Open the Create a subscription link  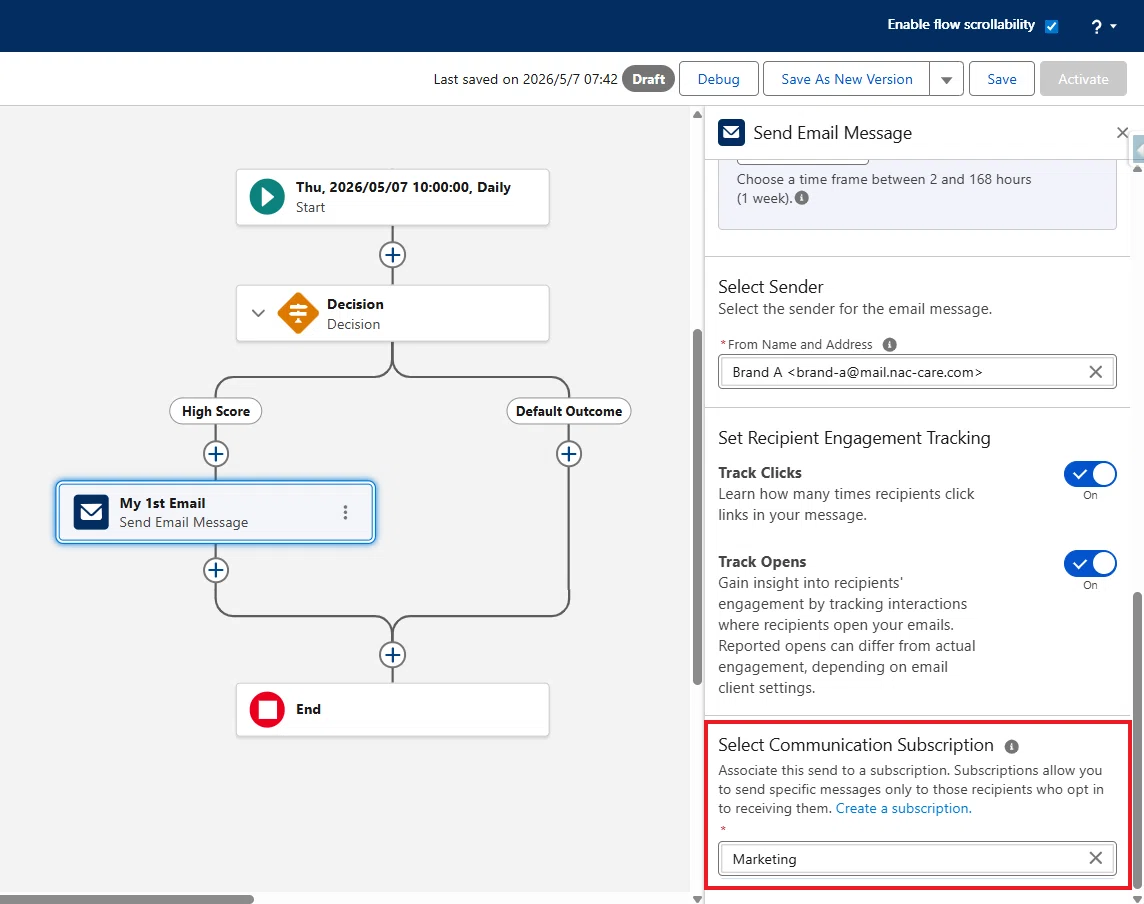pos(903,808)
